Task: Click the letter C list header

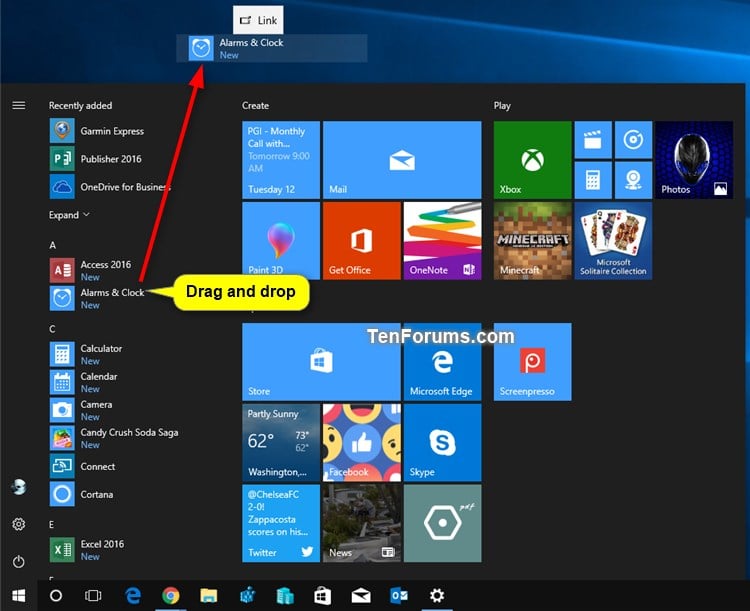Action: click(52, 329)
